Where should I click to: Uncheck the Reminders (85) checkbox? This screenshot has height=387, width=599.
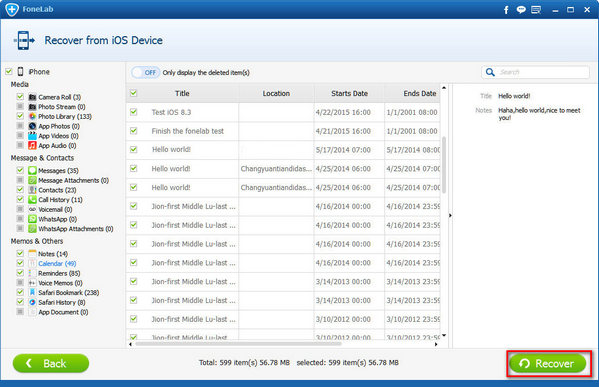(20, 273)
